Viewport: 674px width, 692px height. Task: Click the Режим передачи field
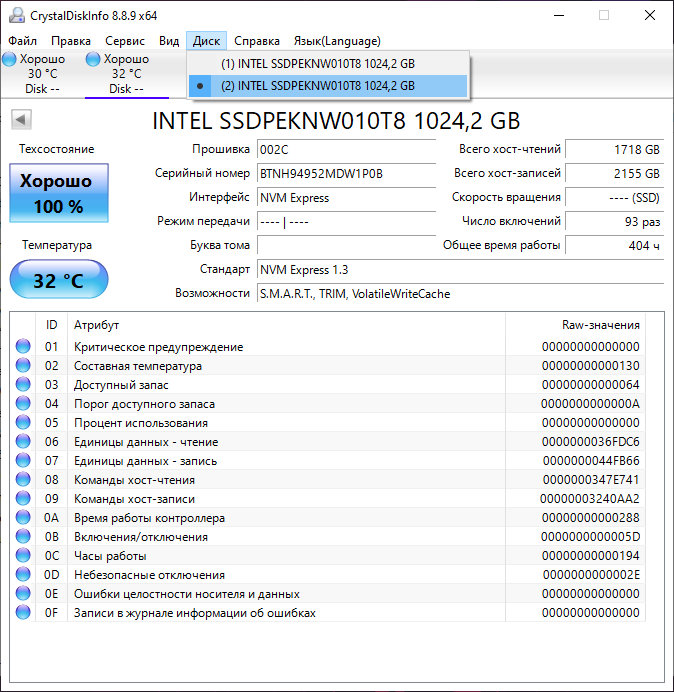346,222
